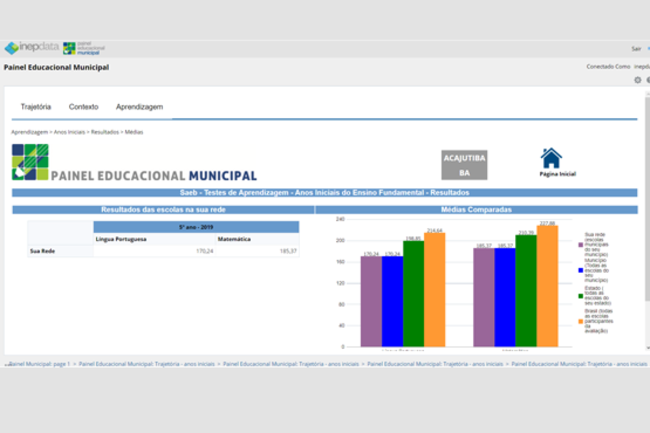Click the 5º ano - 2019 table header
650x433 pixels.
click(x=195, y=228)
